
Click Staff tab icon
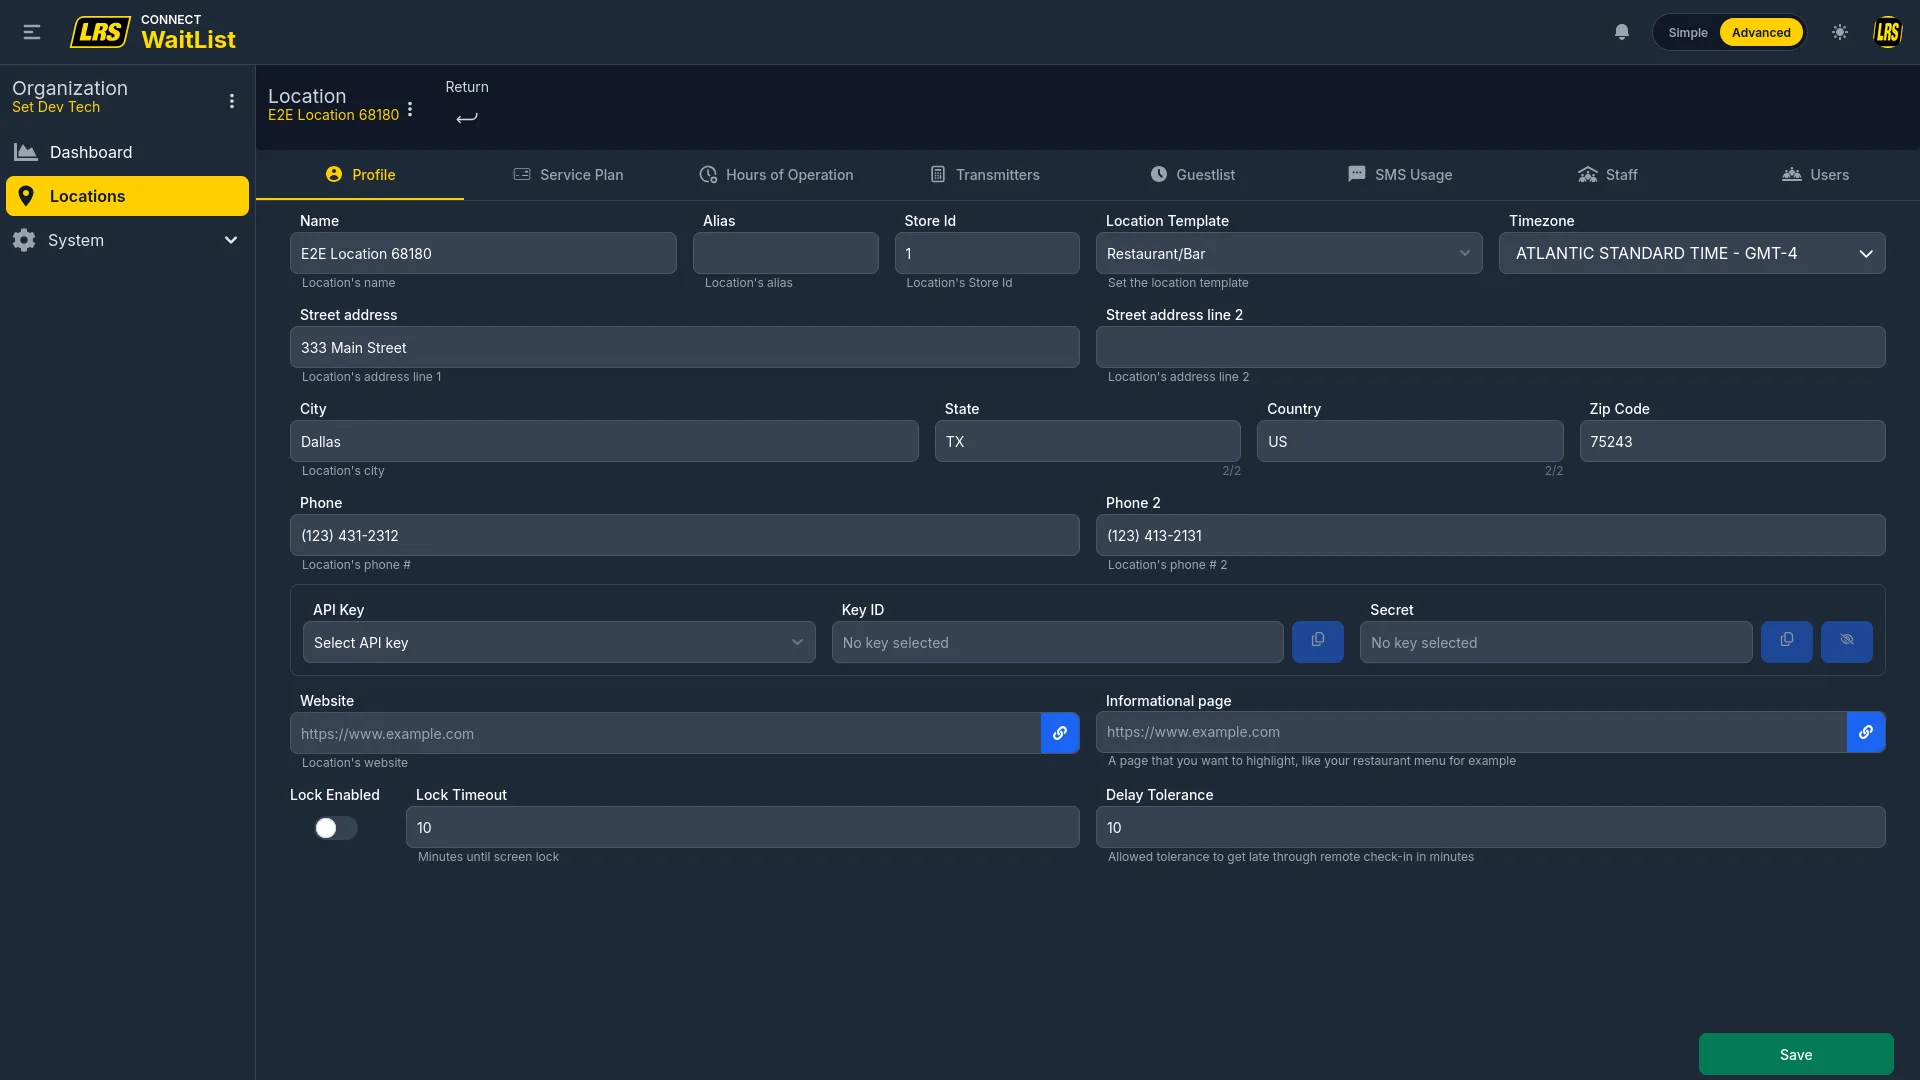pos(1588,174)
